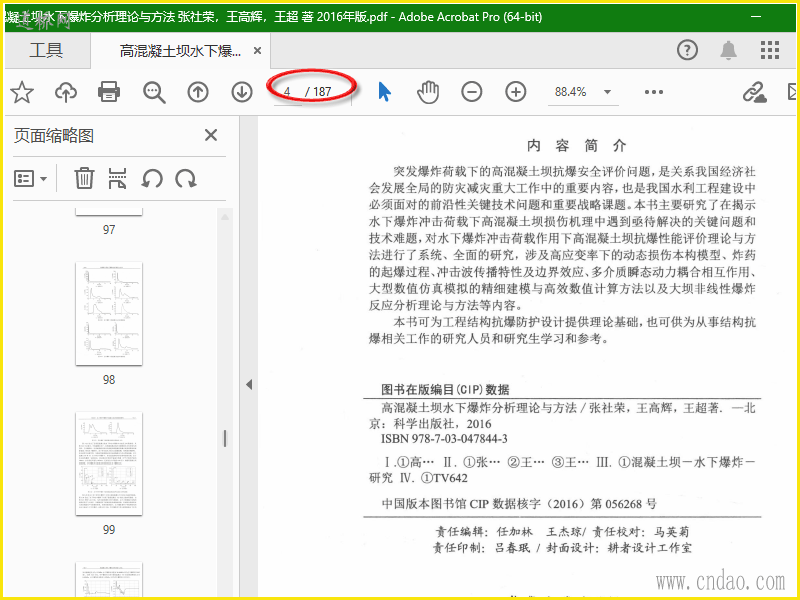Click the 中国版本图书馆 CIP 数据核字 line
The image size is (800, 600).
[519, 504]
